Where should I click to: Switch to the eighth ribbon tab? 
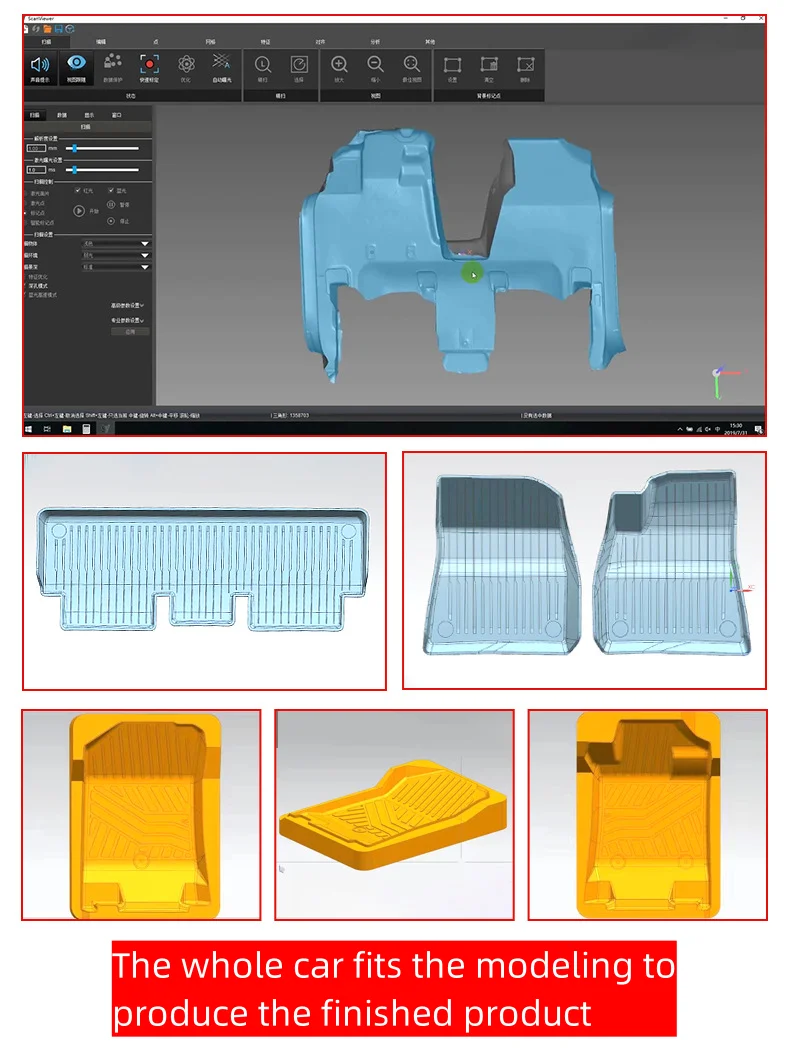click(x=430, y=42)
